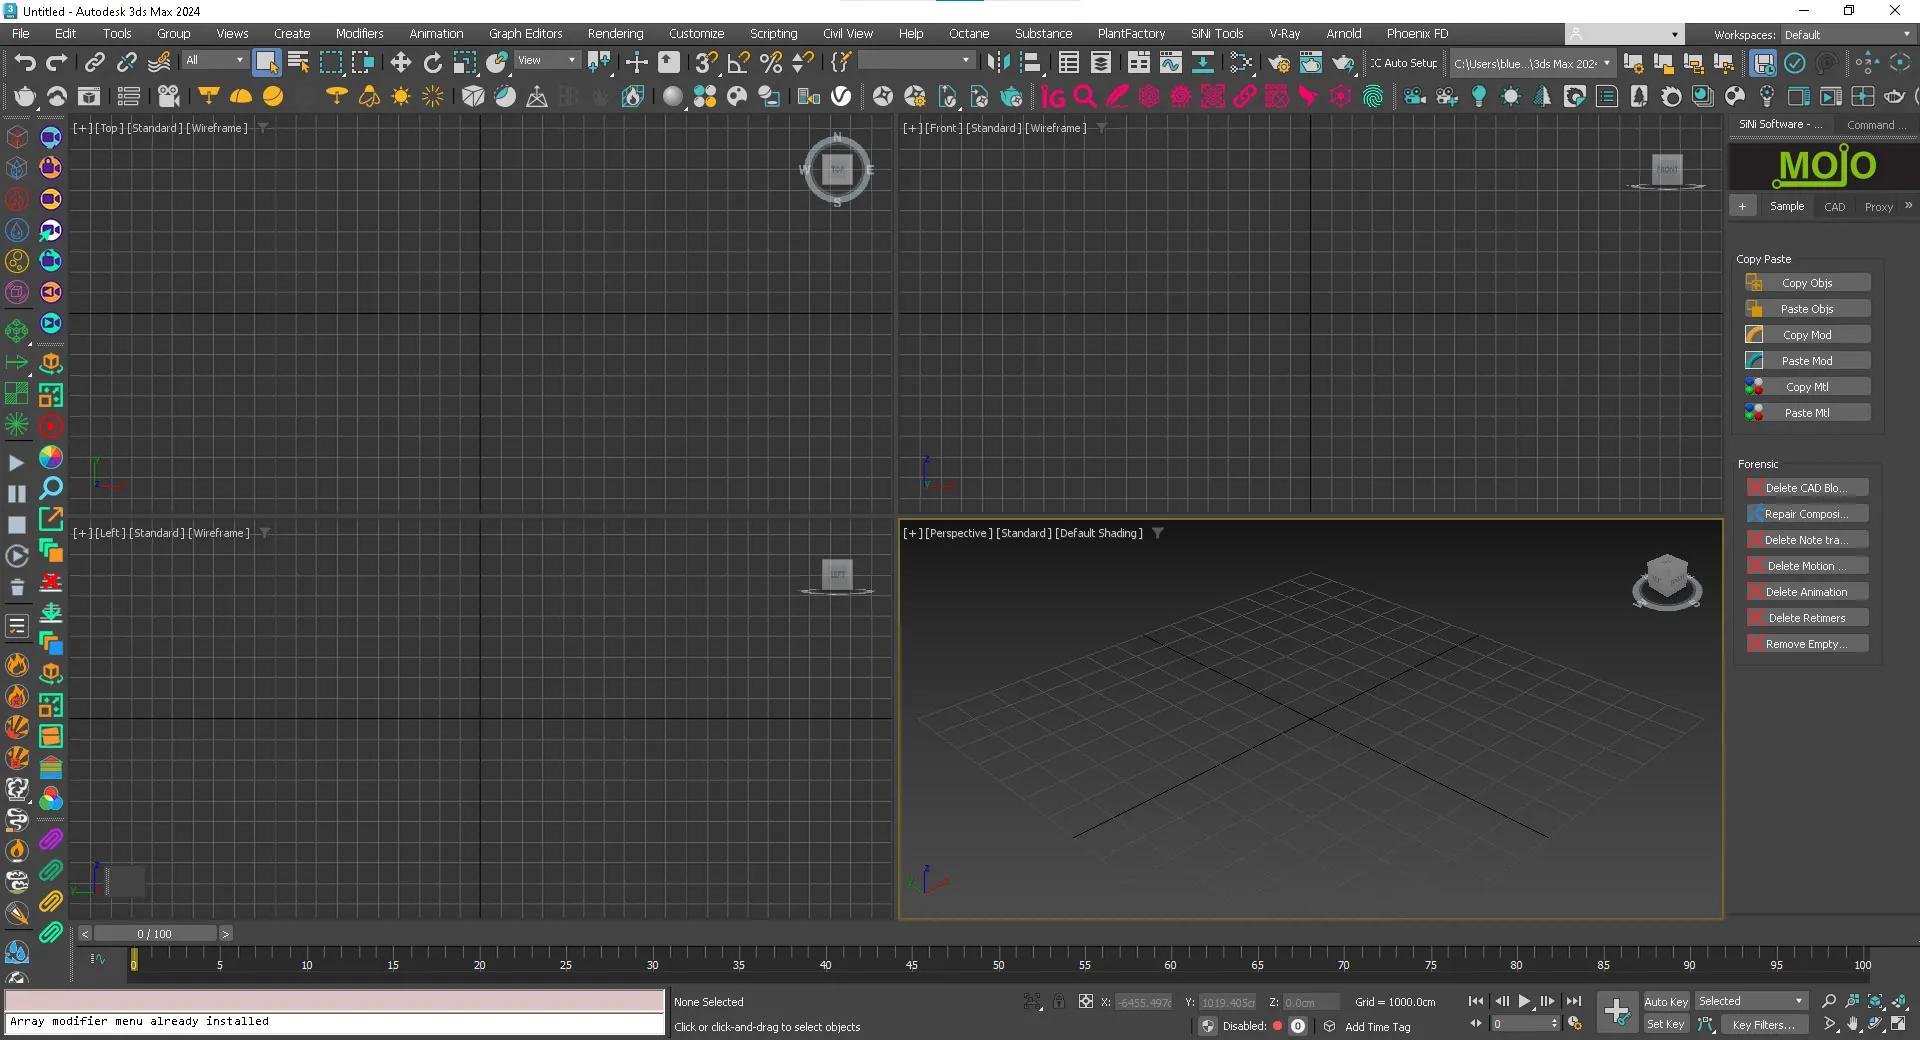The height and width of the screenshot is (1040, 1920).
Task: Open the named selection sets dropdown
Action: [915, 61]
